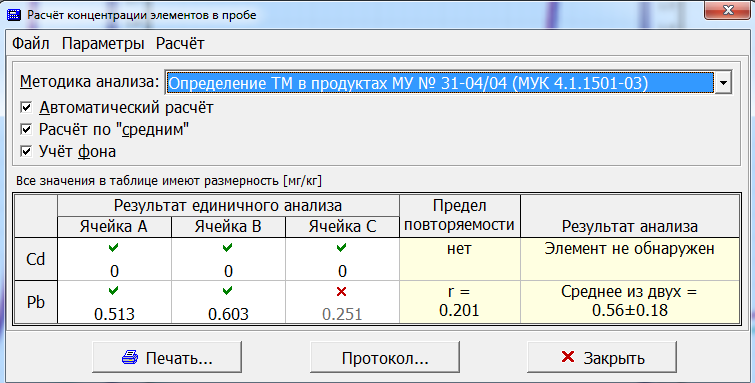The height and width of the screenshot is (383, 755).
Task: Click the Ячейка C column header
Action: click(342, 226)
